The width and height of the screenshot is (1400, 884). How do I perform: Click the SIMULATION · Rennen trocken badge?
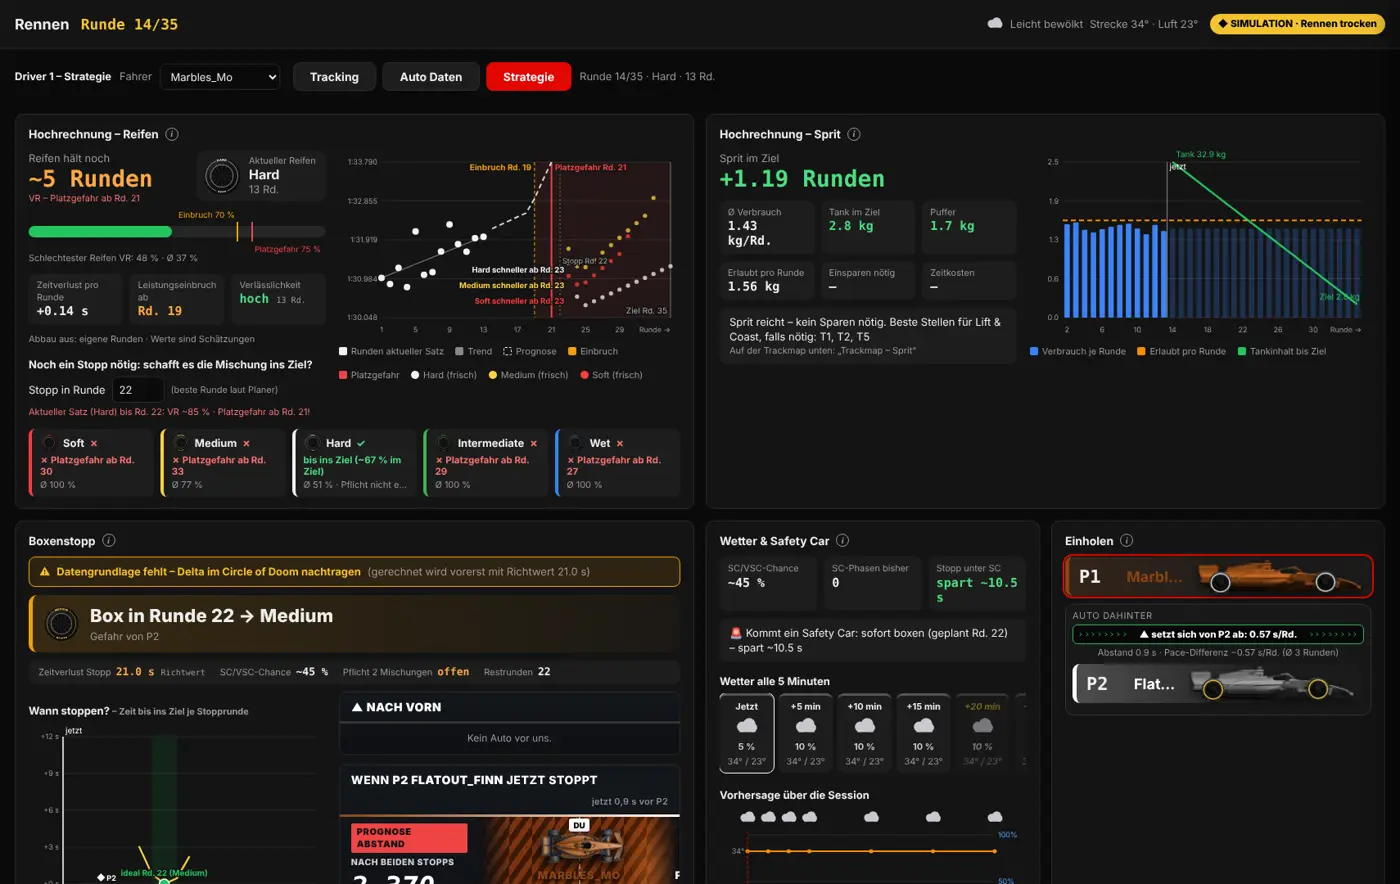coord(1298,23)
